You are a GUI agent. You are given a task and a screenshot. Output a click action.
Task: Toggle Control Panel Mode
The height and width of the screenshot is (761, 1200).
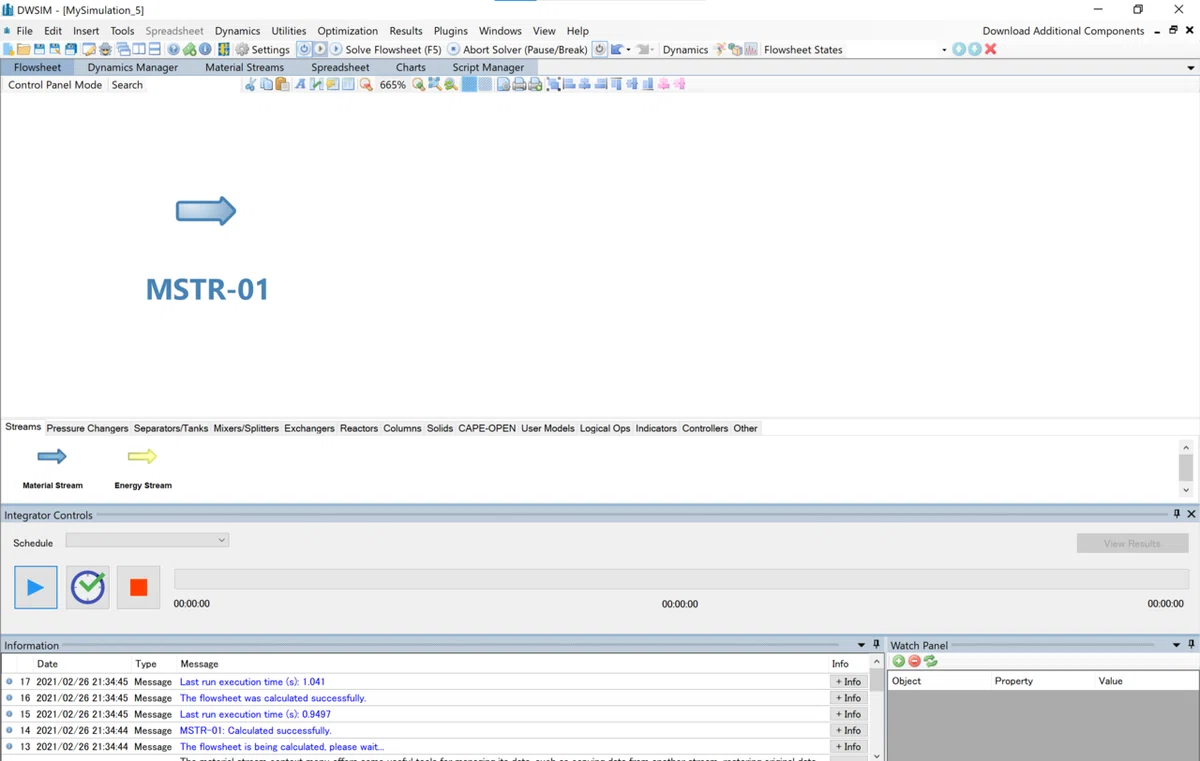click(55, 85)
